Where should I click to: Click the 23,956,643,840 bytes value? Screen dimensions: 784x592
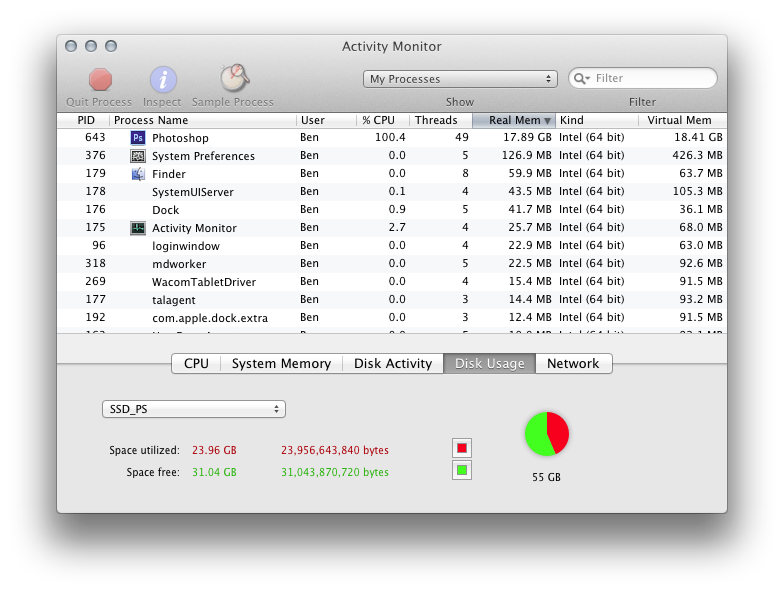coord(334,450)
